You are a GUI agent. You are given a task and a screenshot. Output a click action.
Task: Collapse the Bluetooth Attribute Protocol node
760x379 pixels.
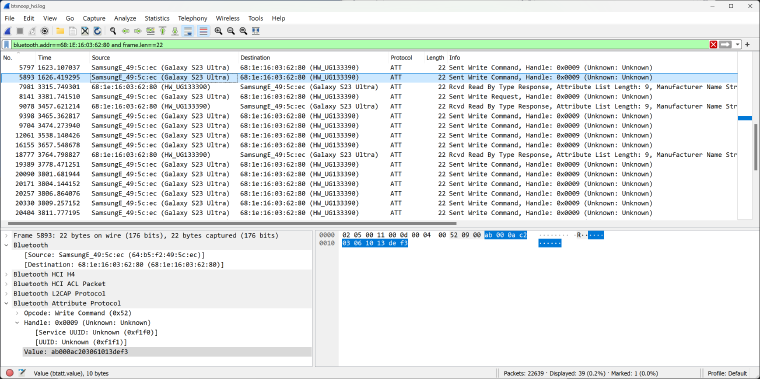(x=6, y=303)
